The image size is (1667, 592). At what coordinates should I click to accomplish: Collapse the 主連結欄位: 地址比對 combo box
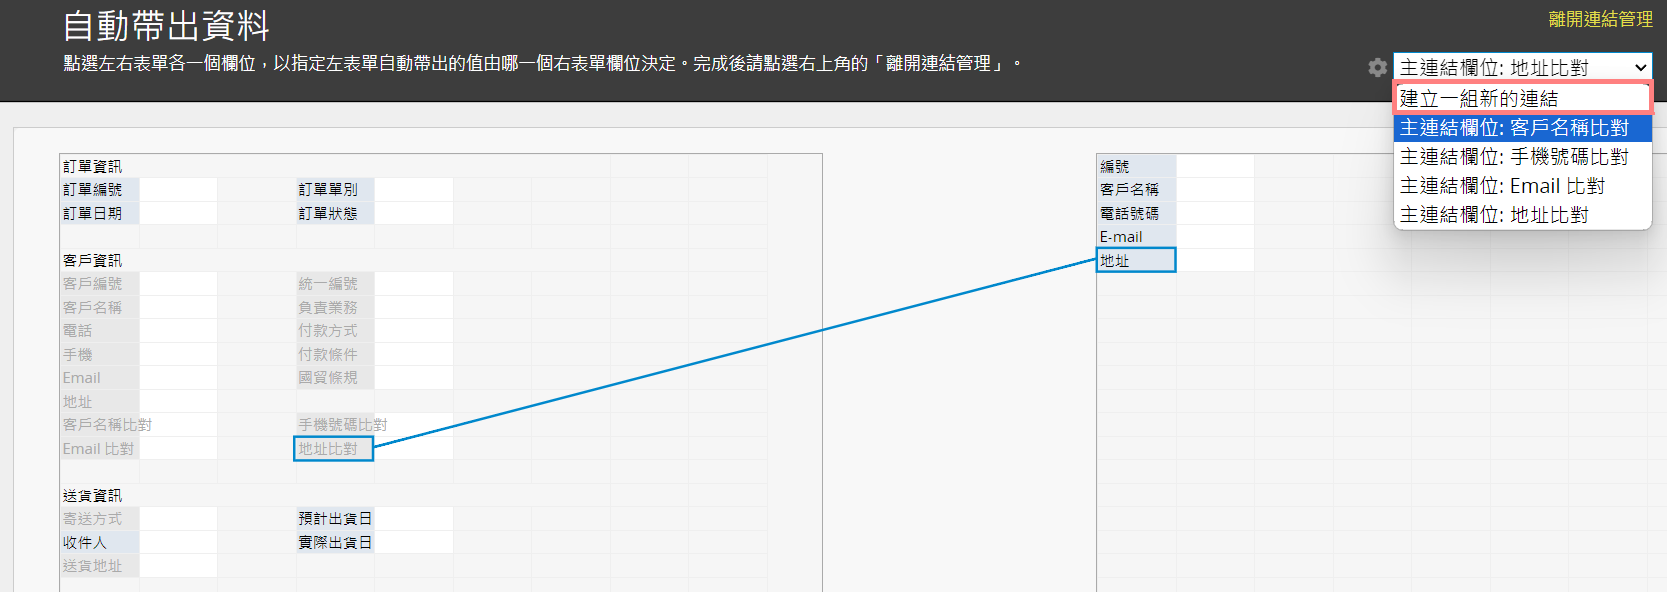pyautogui.click(x=1522, y=67)
